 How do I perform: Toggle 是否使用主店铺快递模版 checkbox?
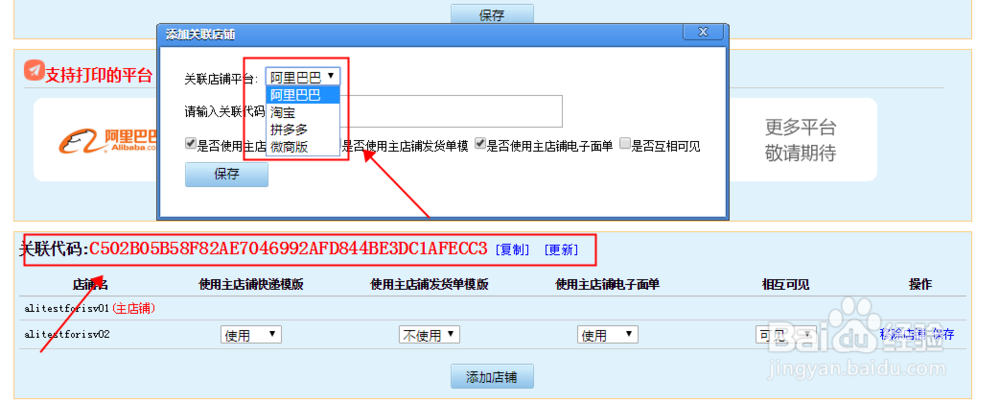click(190, 144)
